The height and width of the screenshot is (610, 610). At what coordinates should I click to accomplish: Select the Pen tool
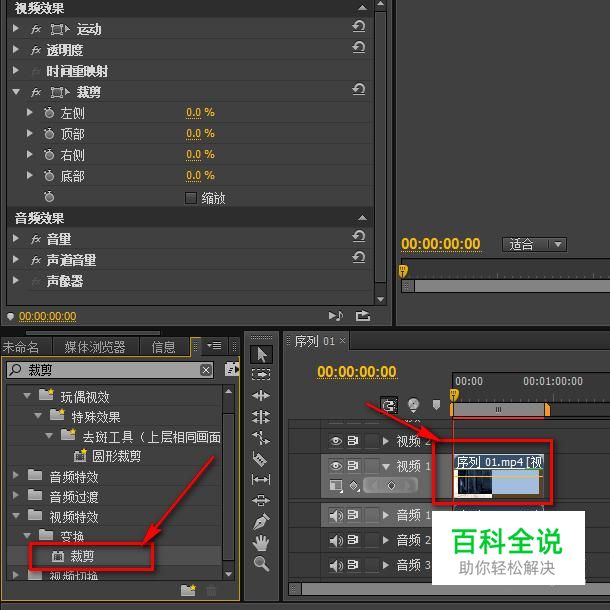tap(261, 522)
